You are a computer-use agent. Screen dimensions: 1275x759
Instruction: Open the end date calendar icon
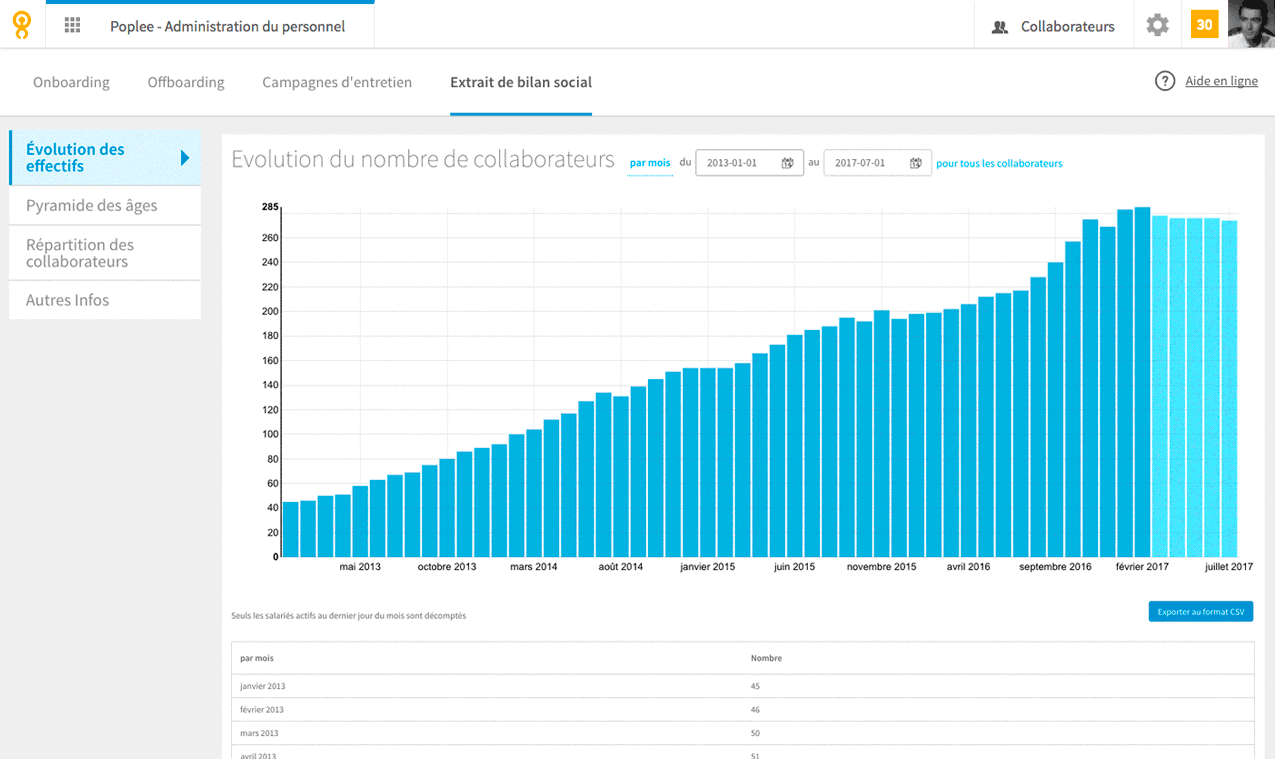click(915, 163)
